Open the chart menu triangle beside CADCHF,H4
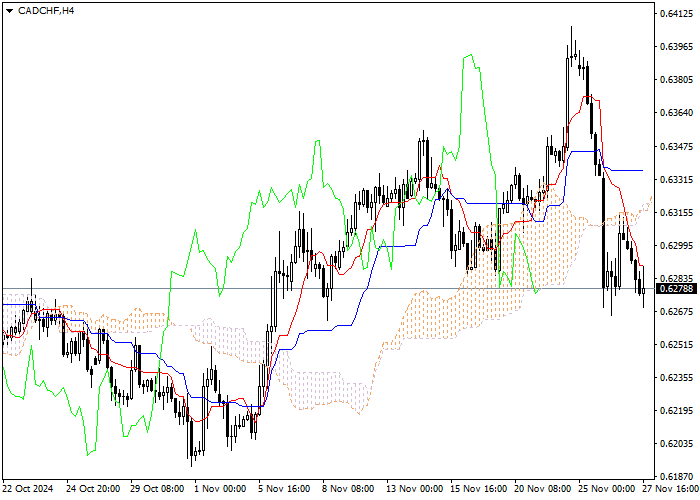The image size is (700, 500). click(x=9, y=11)
